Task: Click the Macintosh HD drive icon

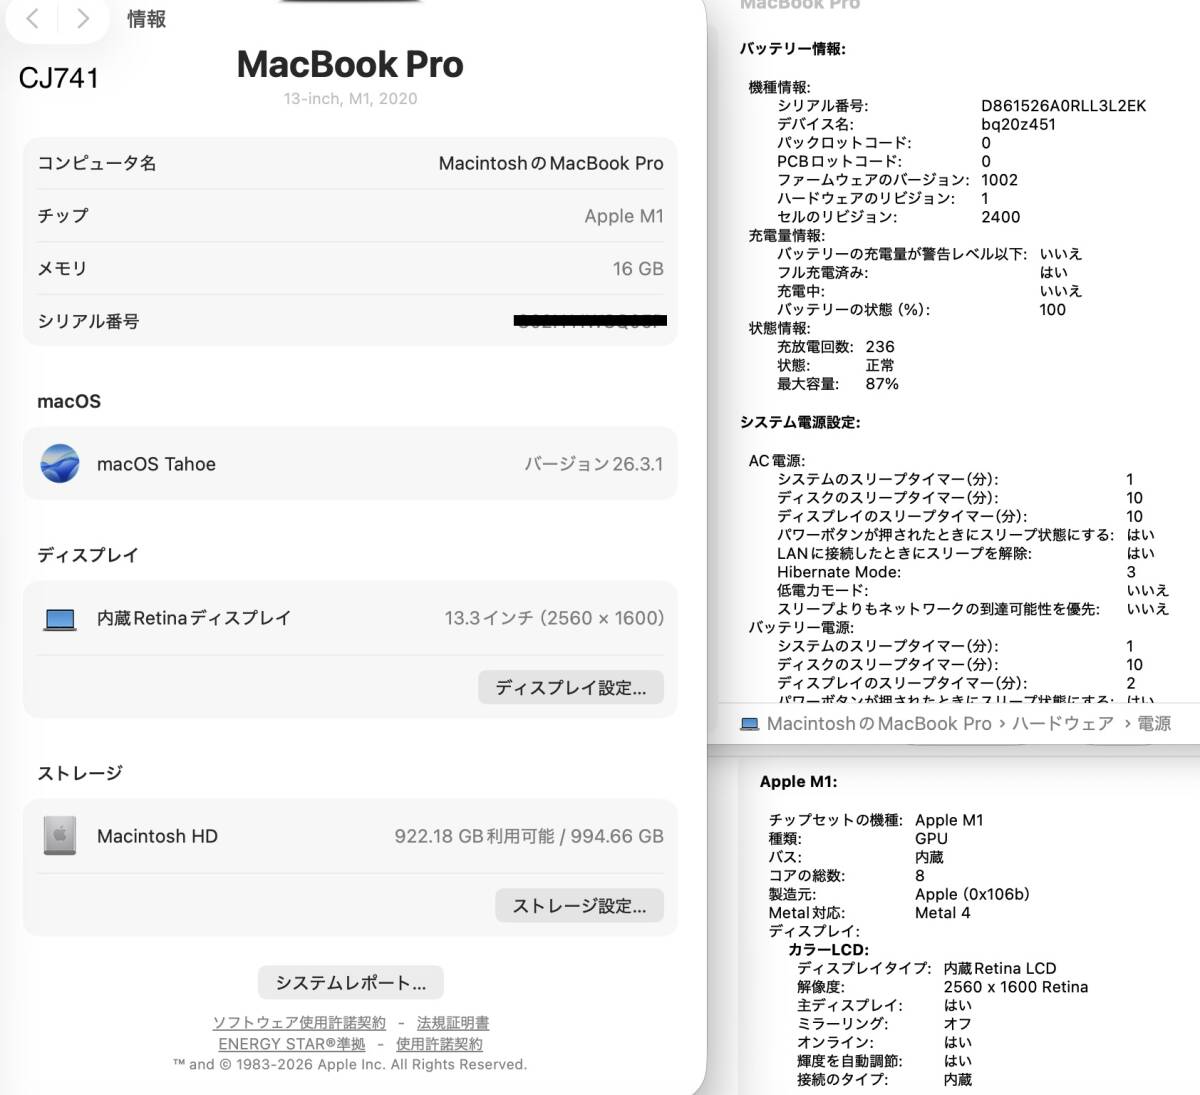Action: click(60, 836)
